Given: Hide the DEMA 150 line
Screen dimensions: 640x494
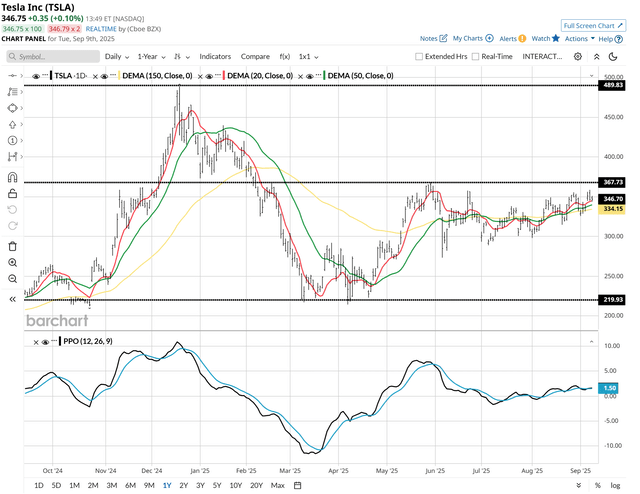Looking at the screenshot, I should coord(104,76).
